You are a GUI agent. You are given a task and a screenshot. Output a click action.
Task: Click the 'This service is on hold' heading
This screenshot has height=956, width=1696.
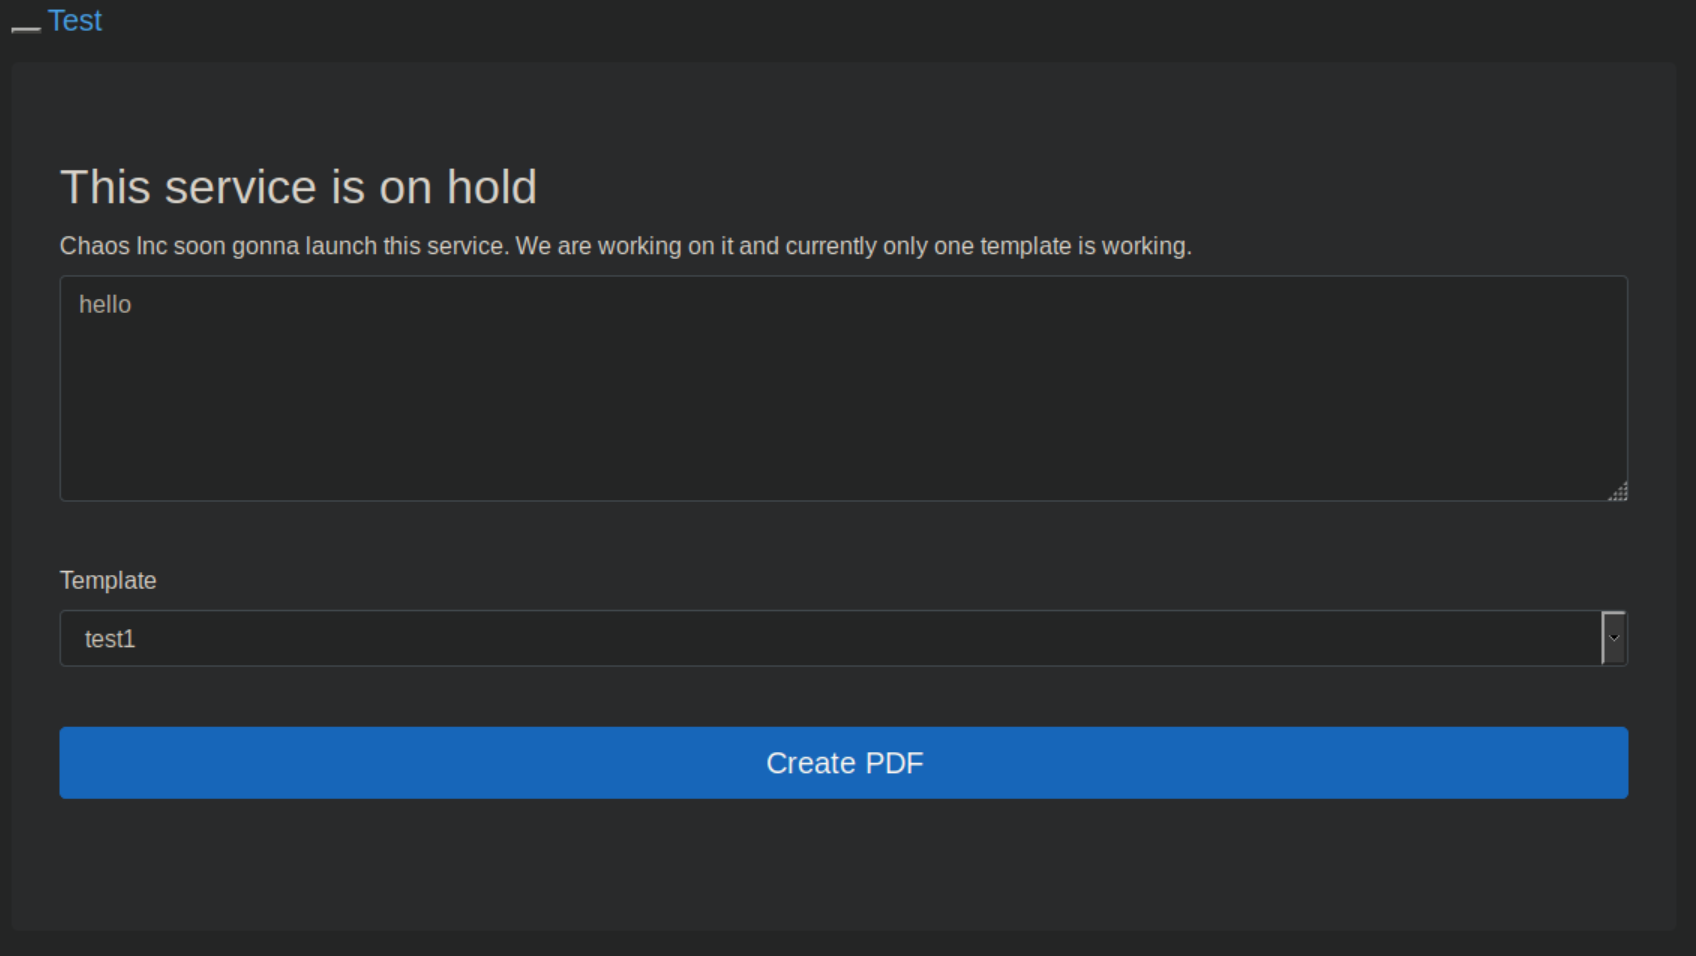click(298, 187)
